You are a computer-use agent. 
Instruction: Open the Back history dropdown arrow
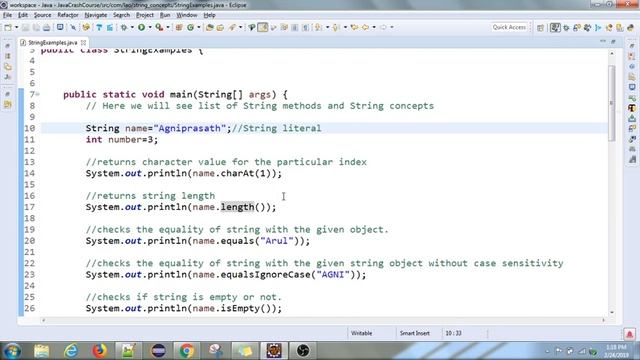tap(373, 27)
